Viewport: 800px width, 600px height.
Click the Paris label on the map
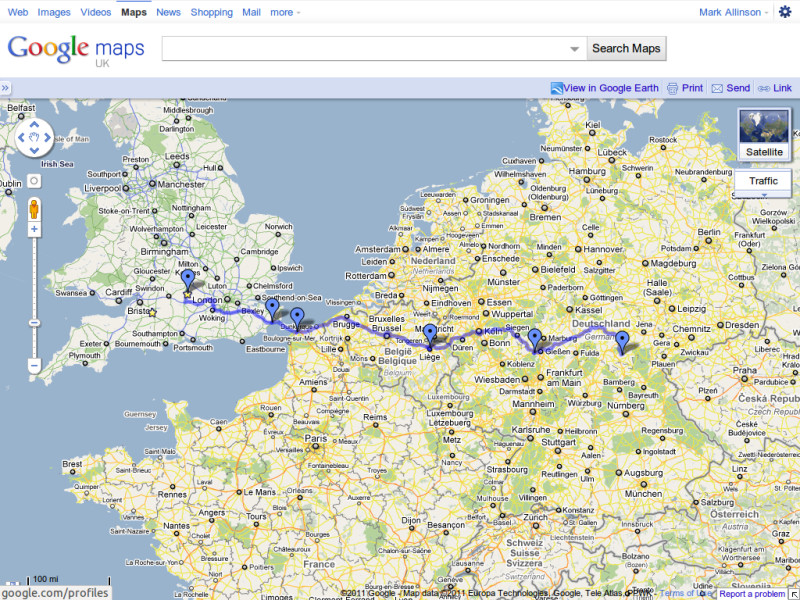315,438
